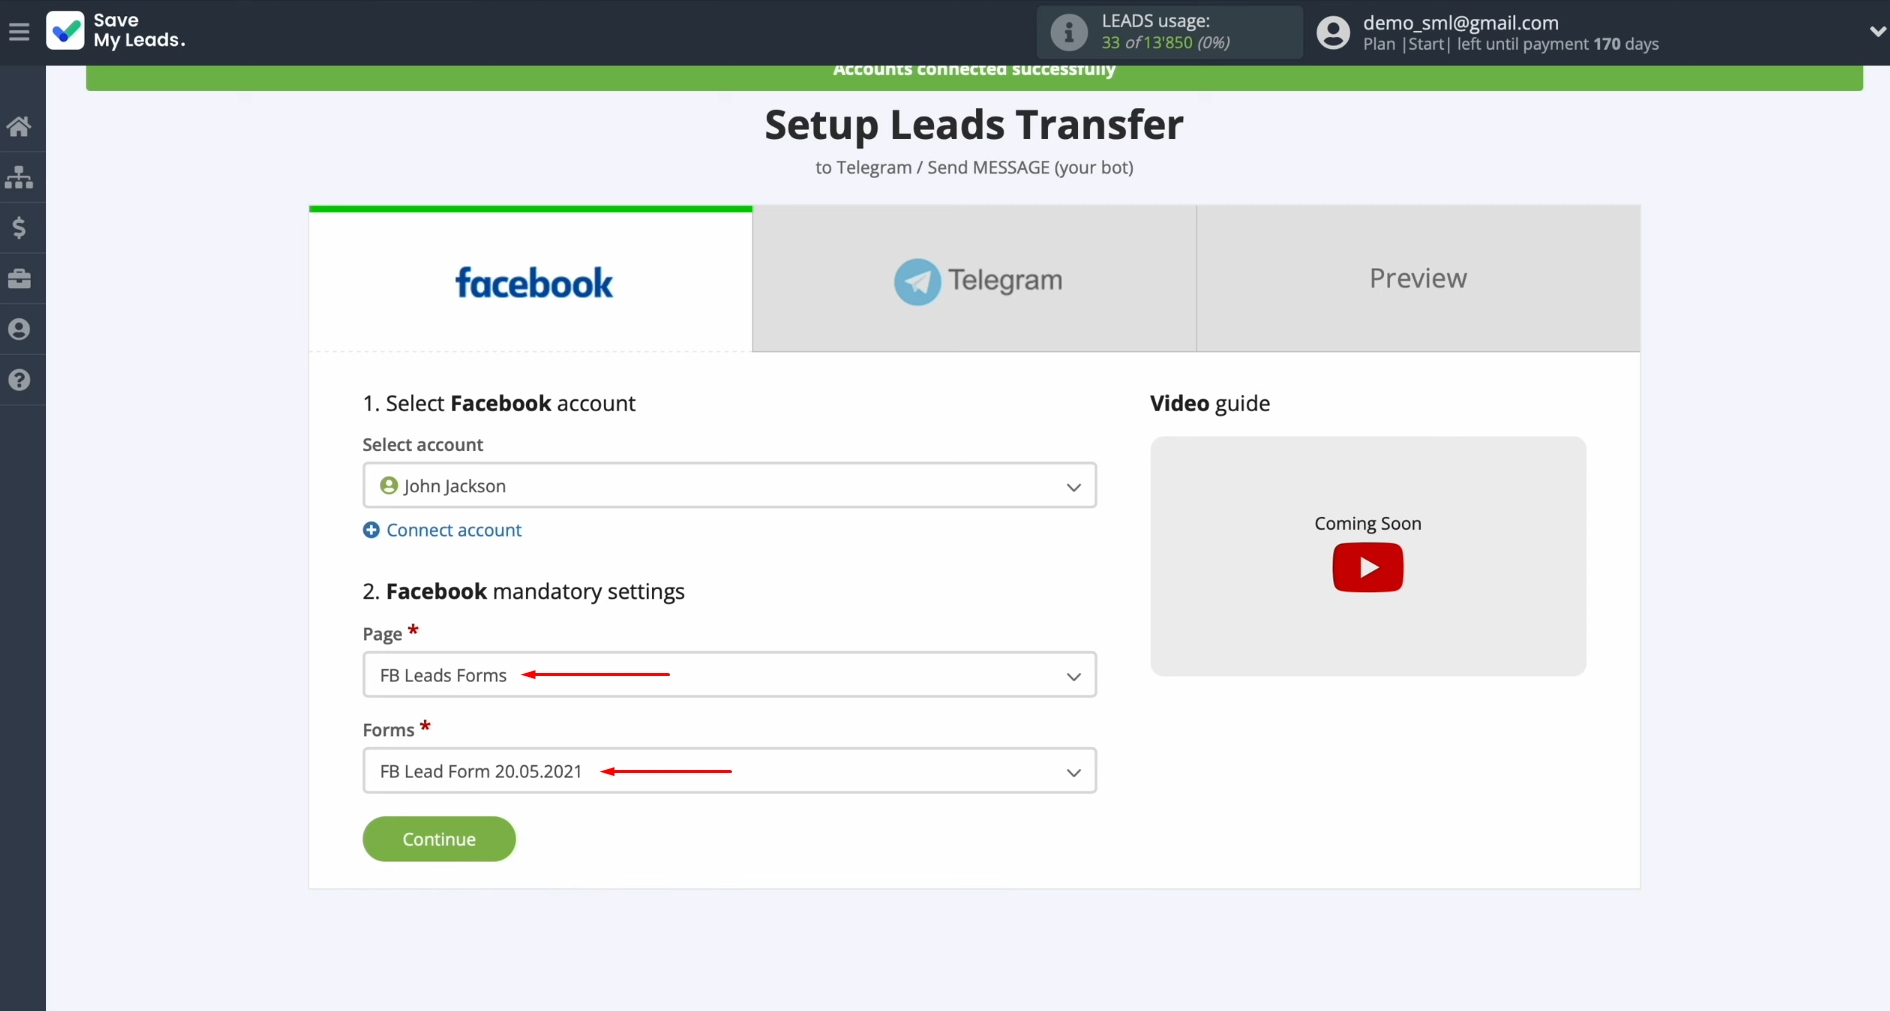
Task: Open the connections sitemap icon in sidebar
Action: click(19, 177)
